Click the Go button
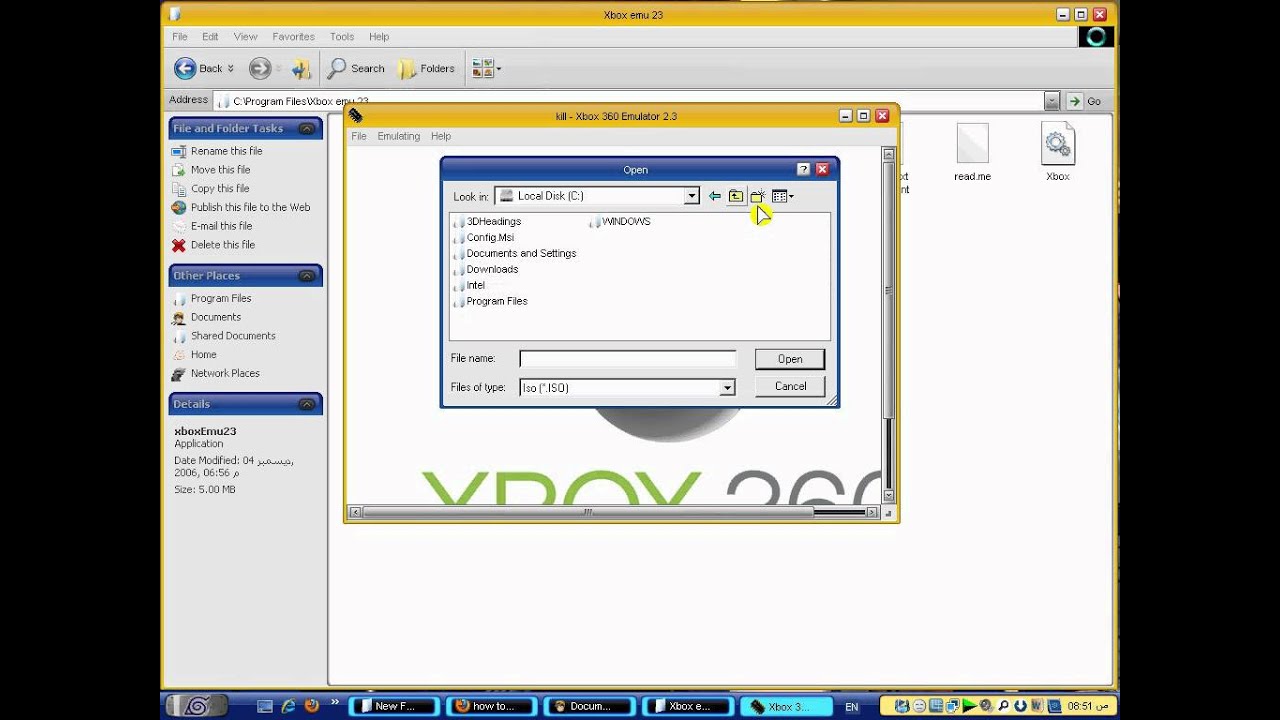The image size is (1280, 720). click(1084, 101)
